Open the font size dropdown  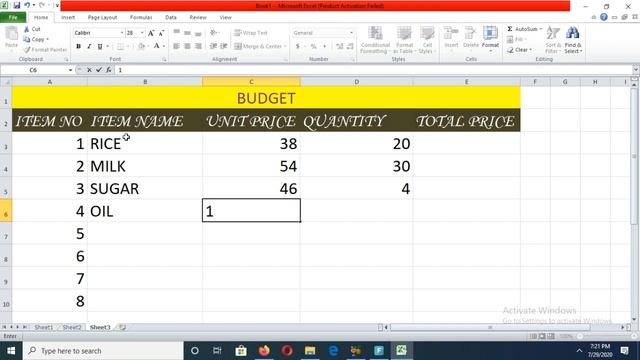tap(142, 33)
